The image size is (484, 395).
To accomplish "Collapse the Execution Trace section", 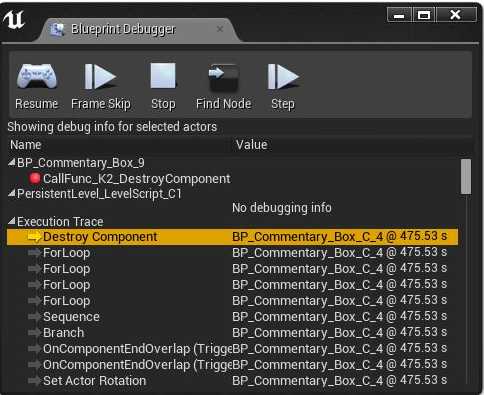I will pos(12,221).
